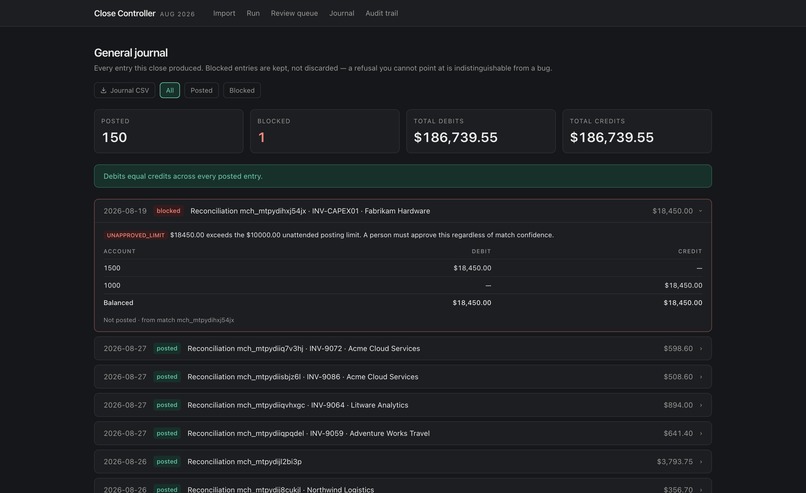Viewport: 806px width, 493px height.
Task: Click the $18,450.00 debit for account 1500
Action: 472,268
